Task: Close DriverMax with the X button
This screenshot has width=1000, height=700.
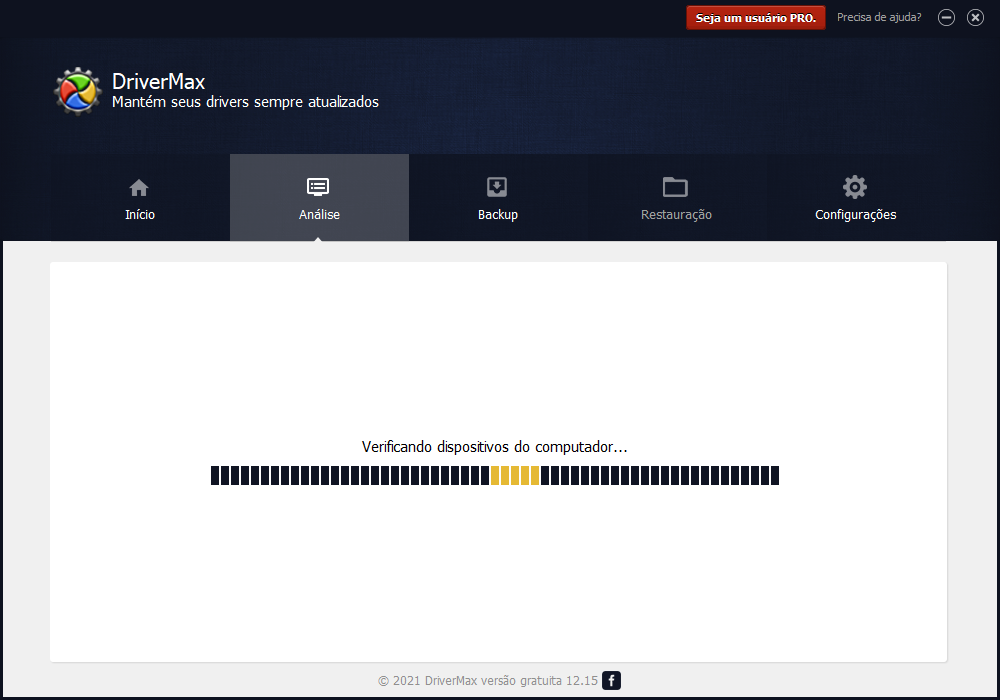Action: click(975, 18)
